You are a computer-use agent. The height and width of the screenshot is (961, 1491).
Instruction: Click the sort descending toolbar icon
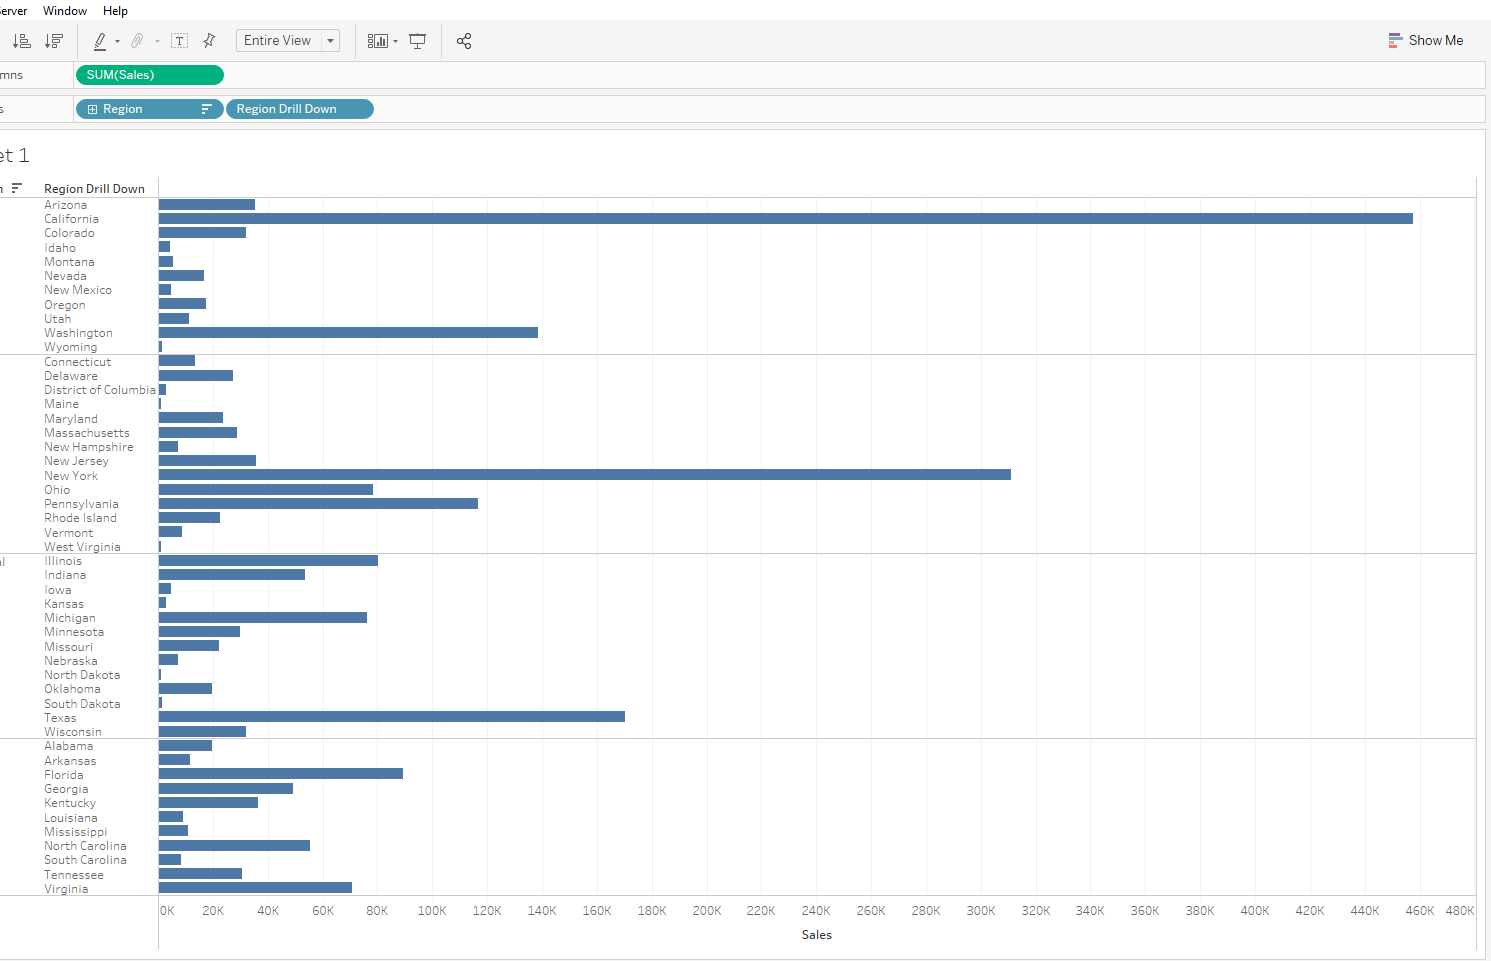pyautogui.click(x=54, y=41)
